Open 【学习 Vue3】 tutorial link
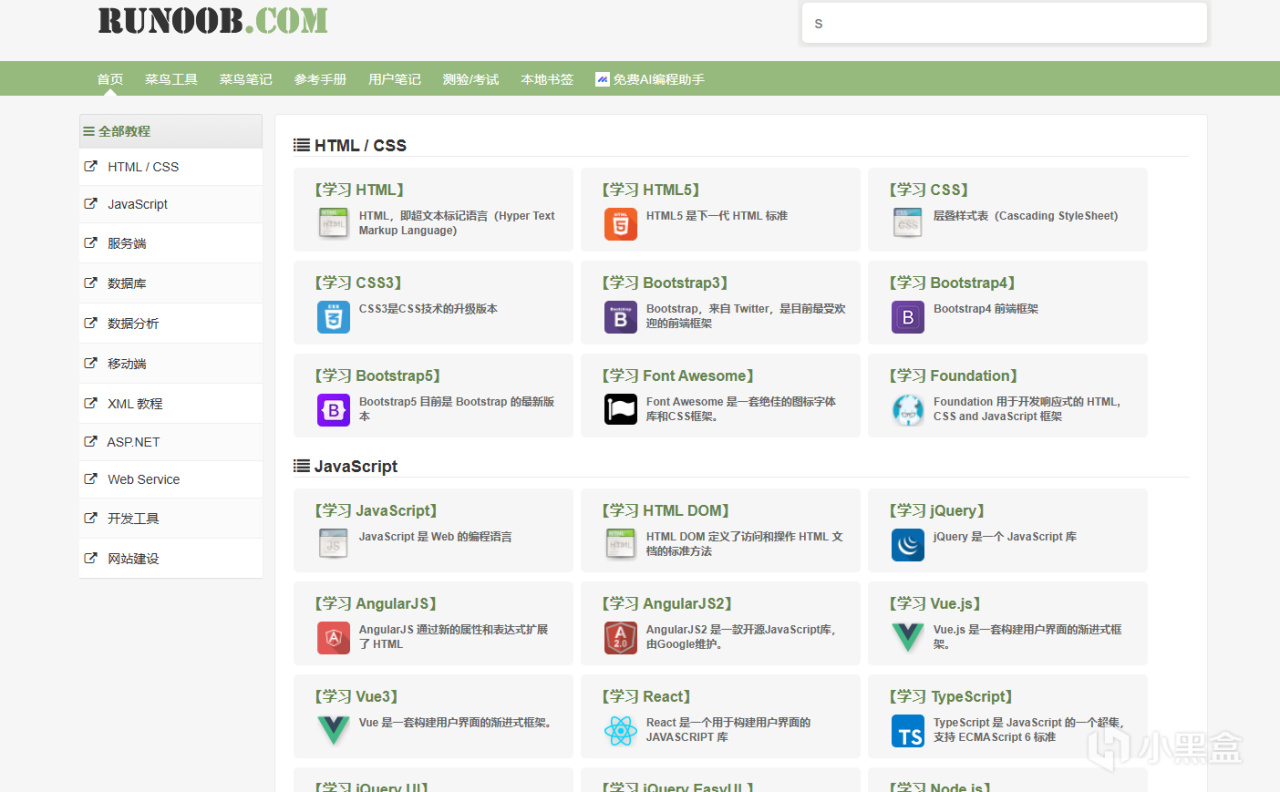1280x792 pixels. [x=356, y=697]
